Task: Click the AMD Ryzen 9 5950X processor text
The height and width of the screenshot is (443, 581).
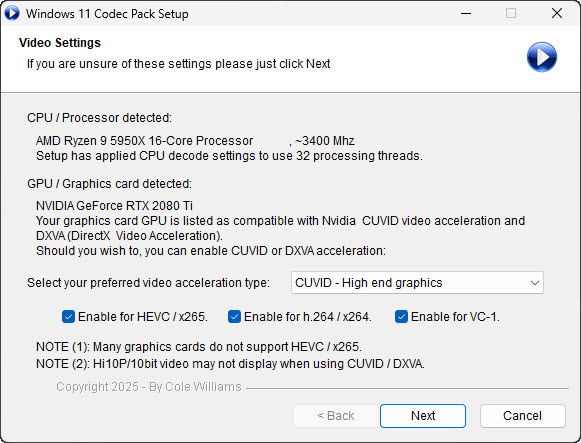Action: (145, 141)
